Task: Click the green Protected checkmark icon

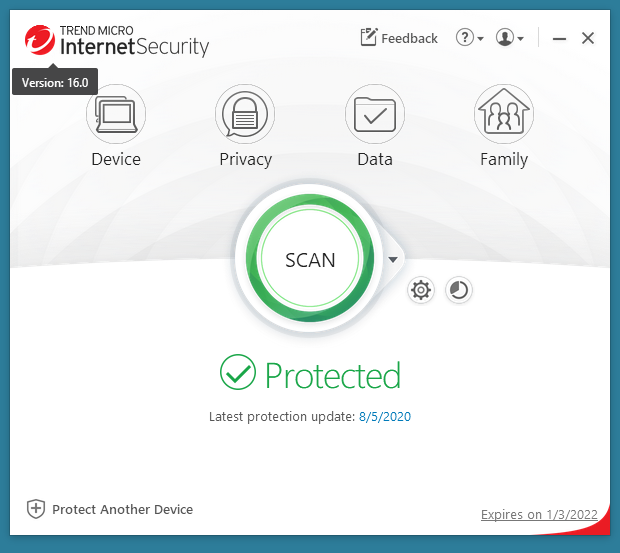Action: click(x=238, y=373)
